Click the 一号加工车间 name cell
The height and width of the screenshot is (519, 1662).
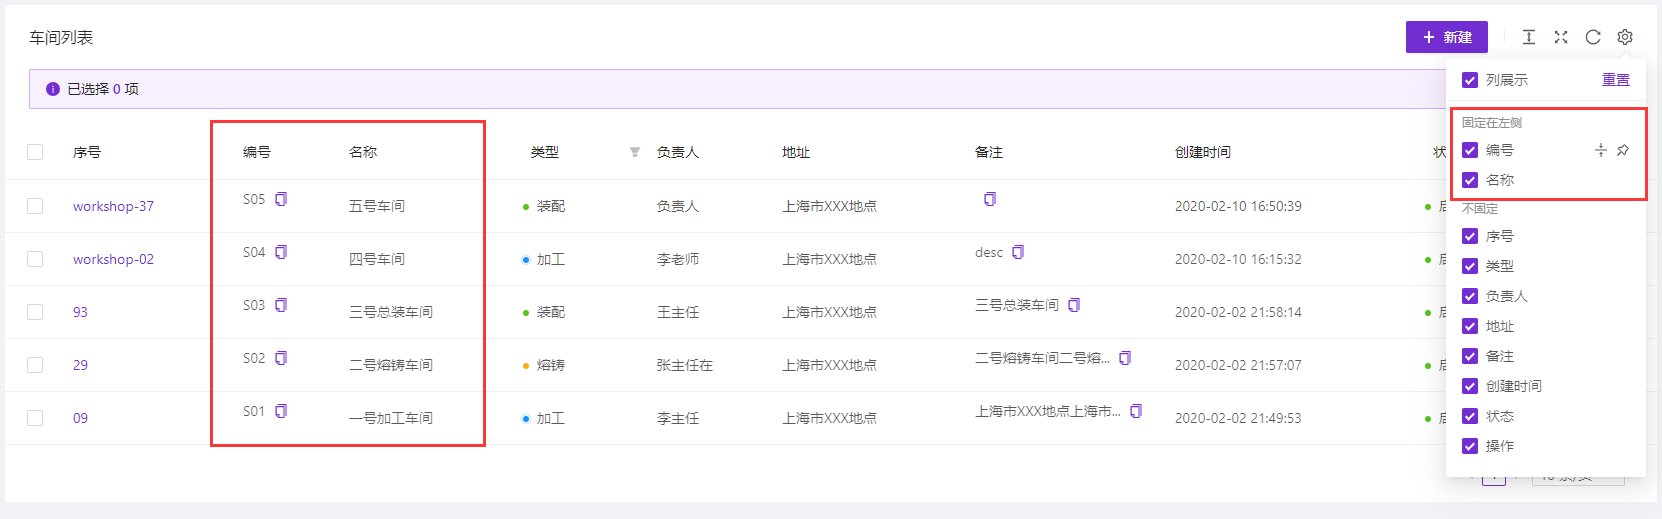pyautogui.click(x=391, y=418)
